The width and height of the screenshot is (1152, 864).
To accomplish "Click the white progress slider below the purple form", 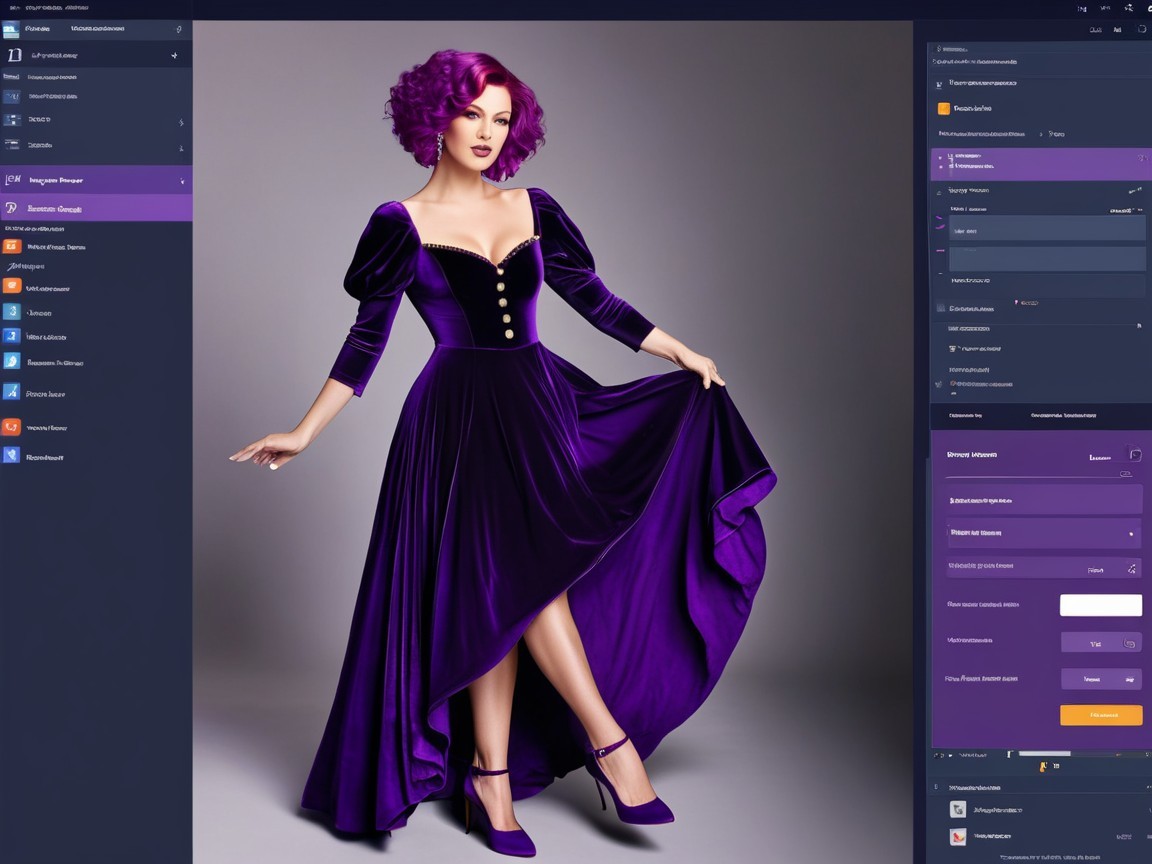I will tap(1044, 753).
